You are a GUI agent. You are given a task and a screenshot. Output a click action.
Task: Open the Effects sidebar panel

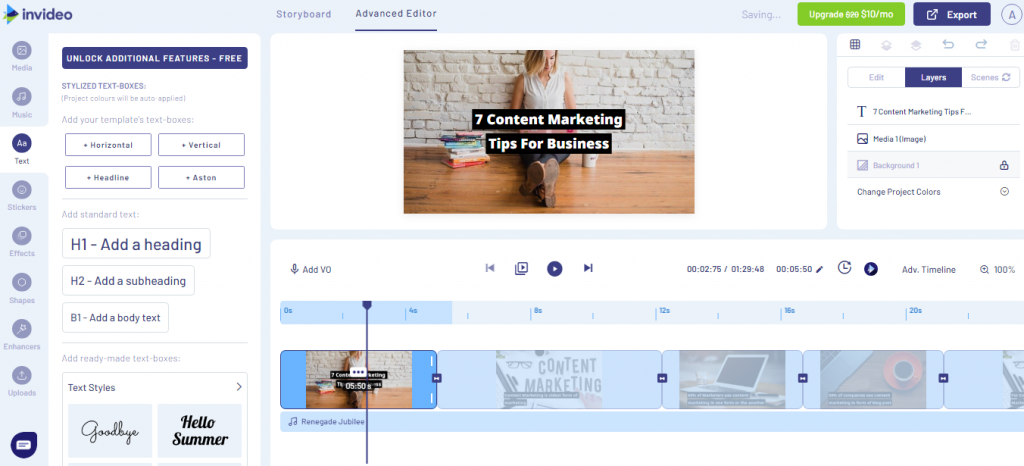22,241
